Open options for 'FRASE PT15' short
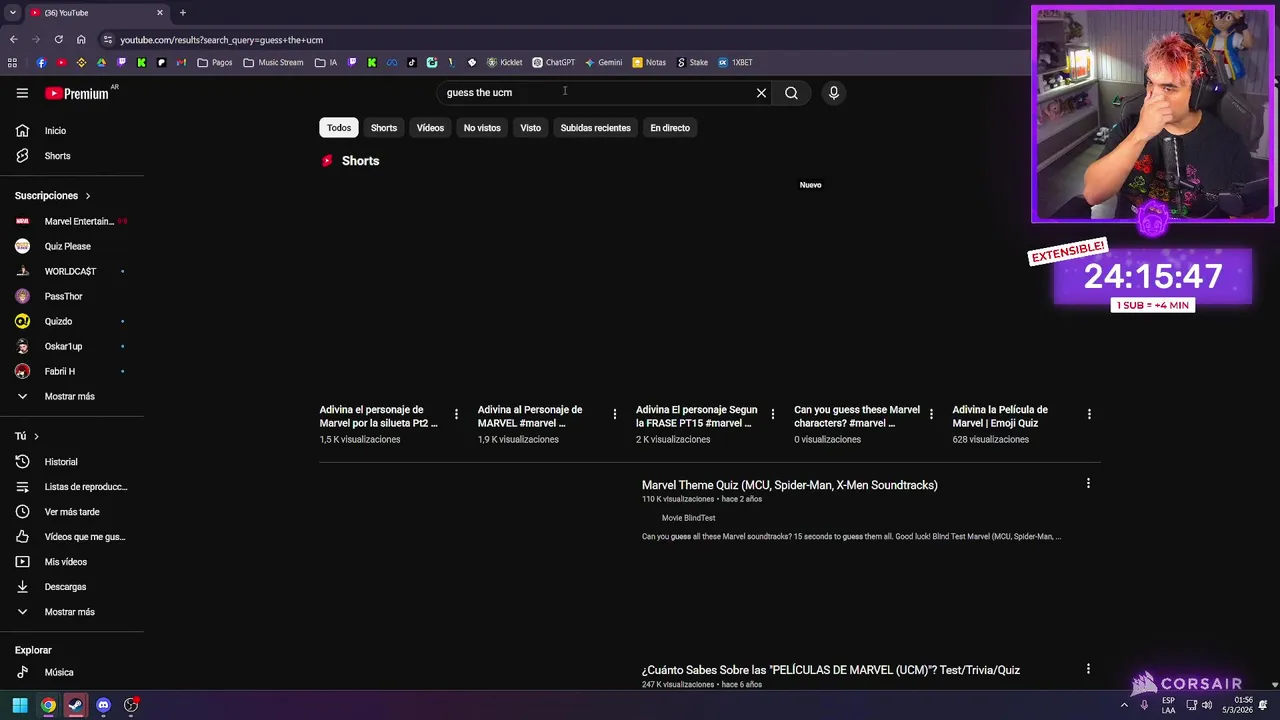Screen dimensions: 1280x720 click(773, 414)
